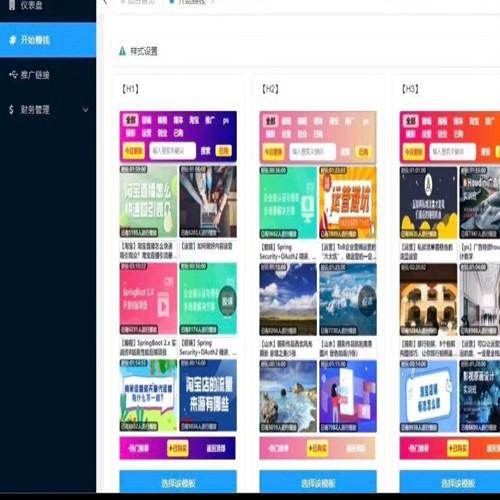
Task: Click the yellow 今日更新 button in H1
Action: click(134, 151)
